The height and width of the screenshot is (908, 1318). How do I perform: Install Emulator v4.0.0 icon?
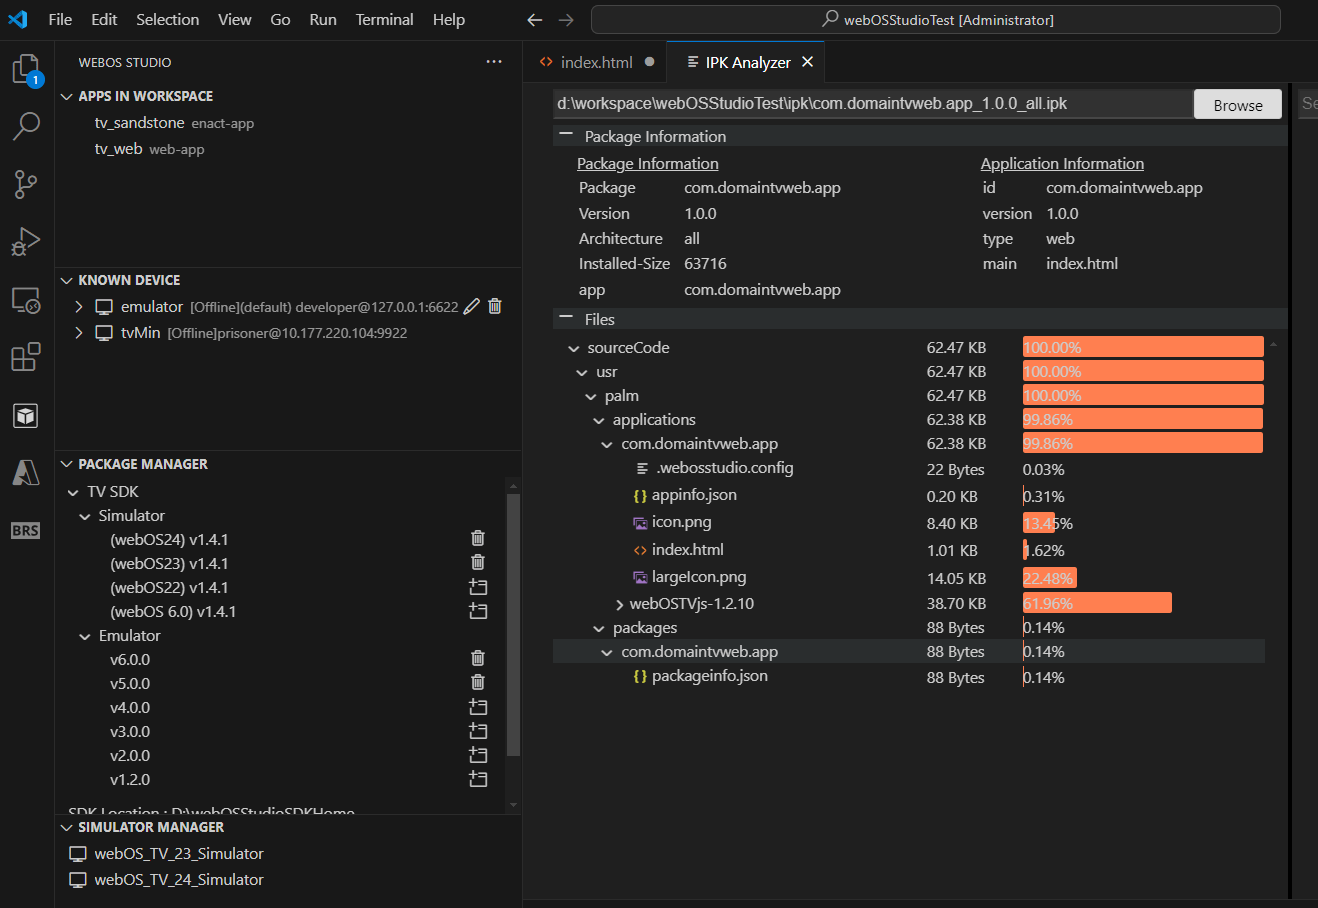coord(478,707)
